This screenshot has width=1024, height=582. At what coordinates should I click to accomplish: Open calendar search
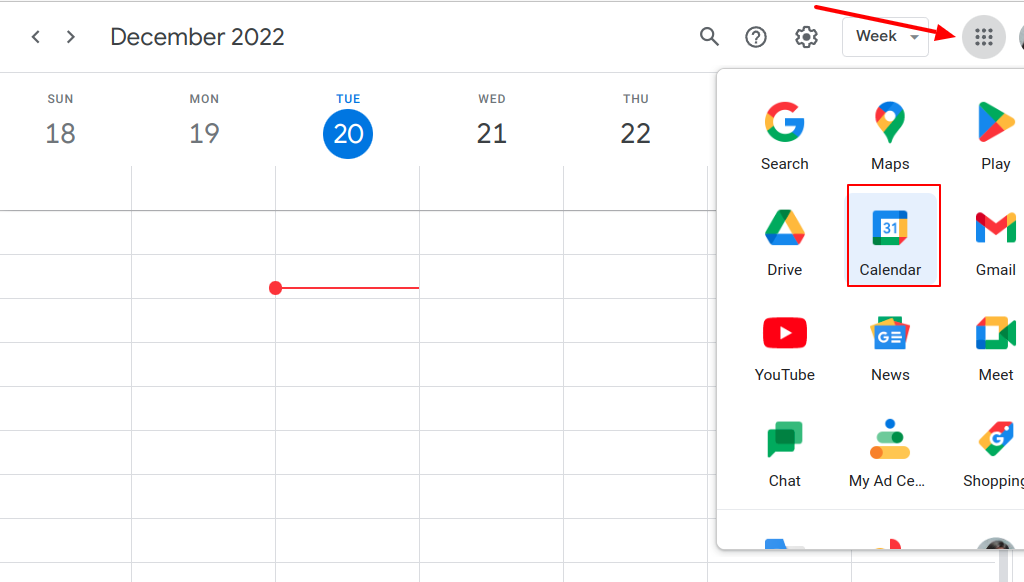pos(709,37)
